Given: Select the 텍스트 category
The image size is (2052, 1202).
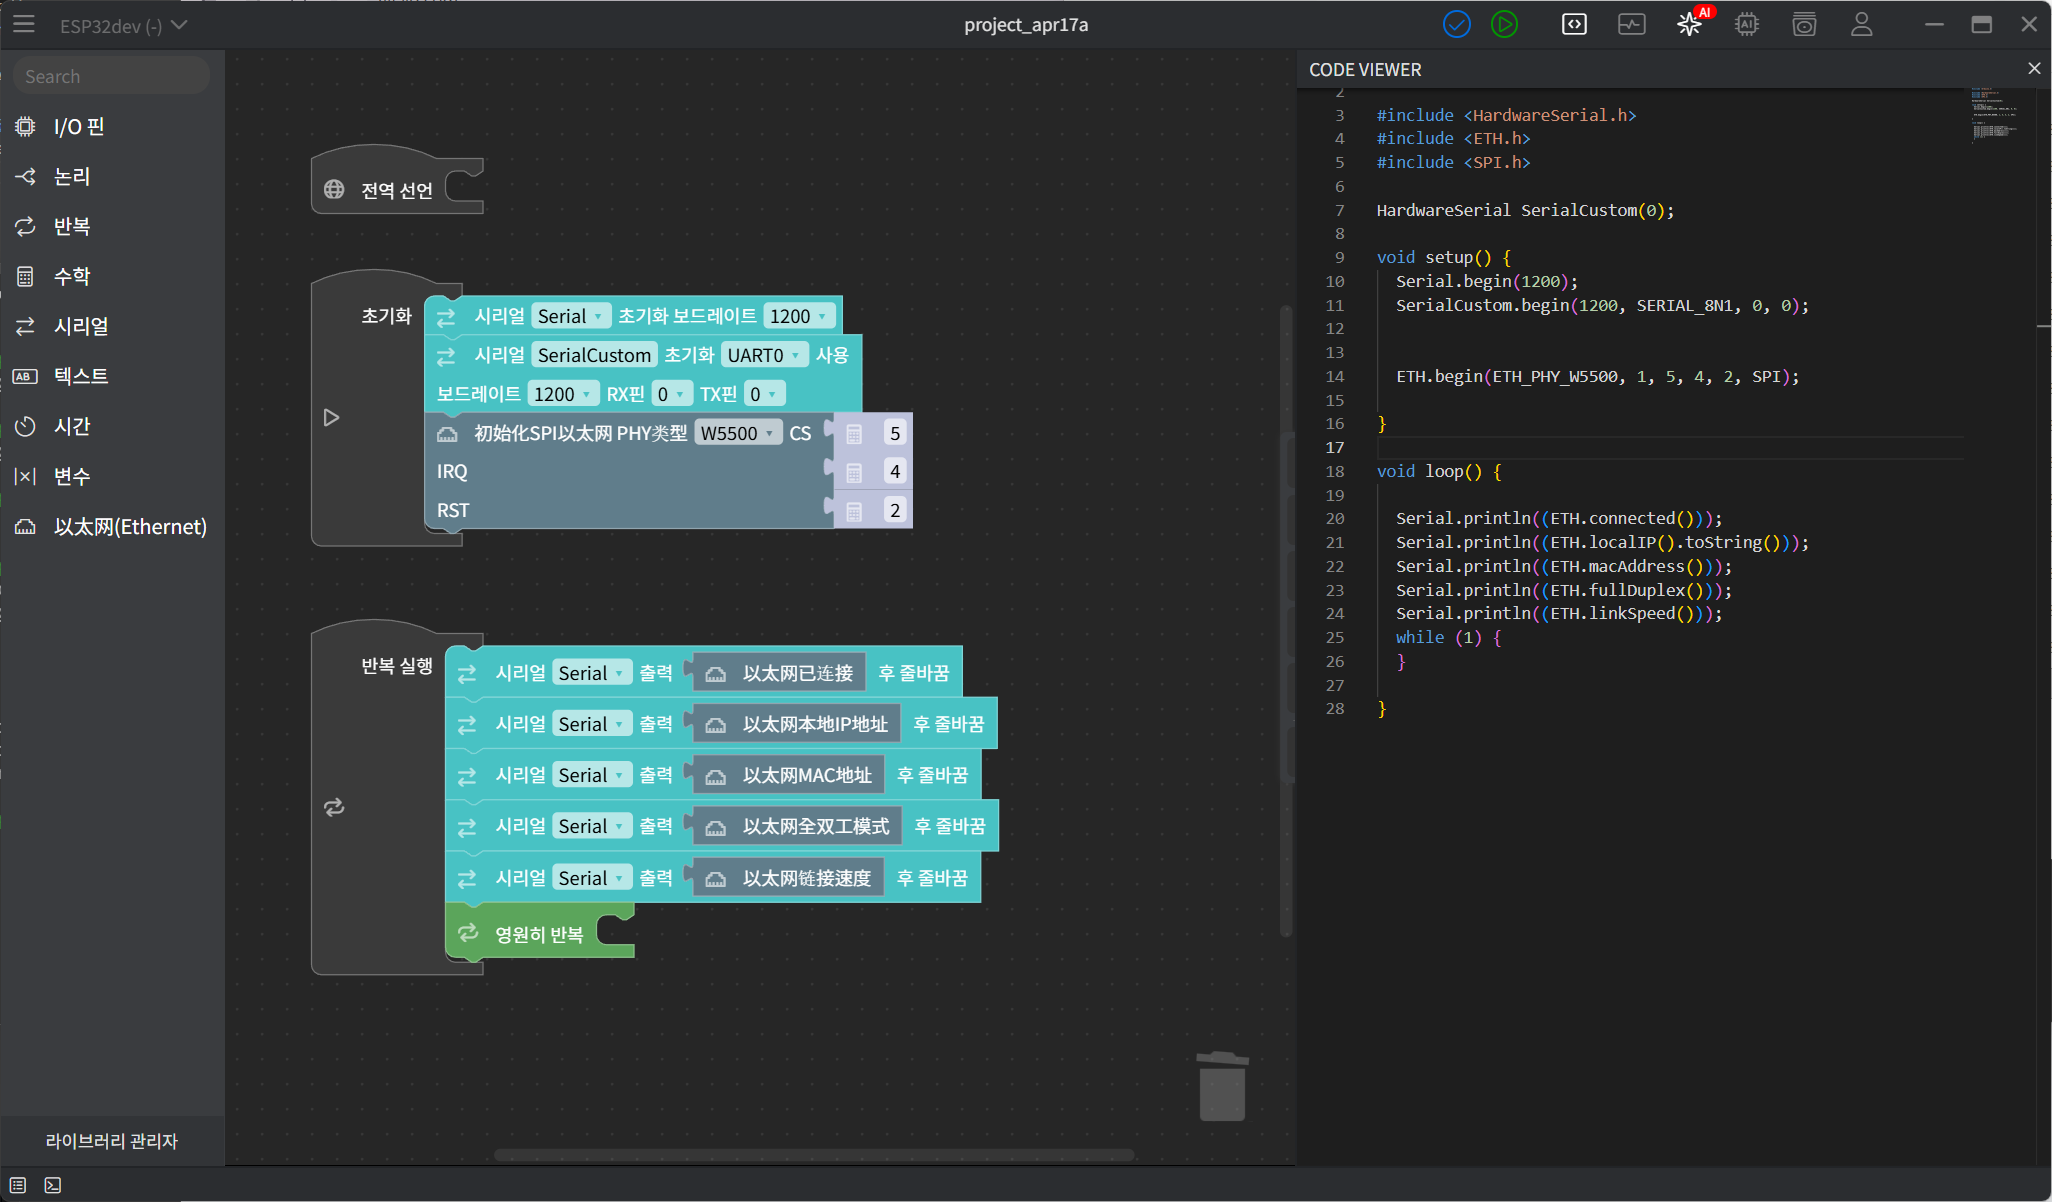Looking at the screenshot, I should tap(112, 376).
